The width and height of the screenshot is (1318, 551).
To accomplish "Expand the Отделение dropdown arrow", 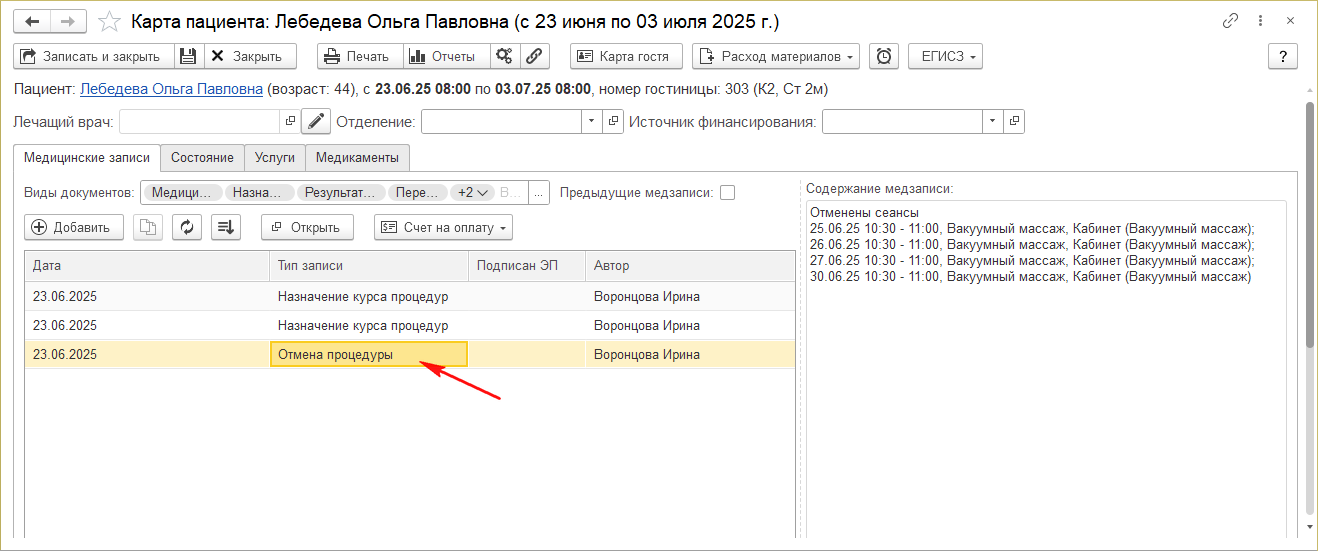I will [592, 121].
